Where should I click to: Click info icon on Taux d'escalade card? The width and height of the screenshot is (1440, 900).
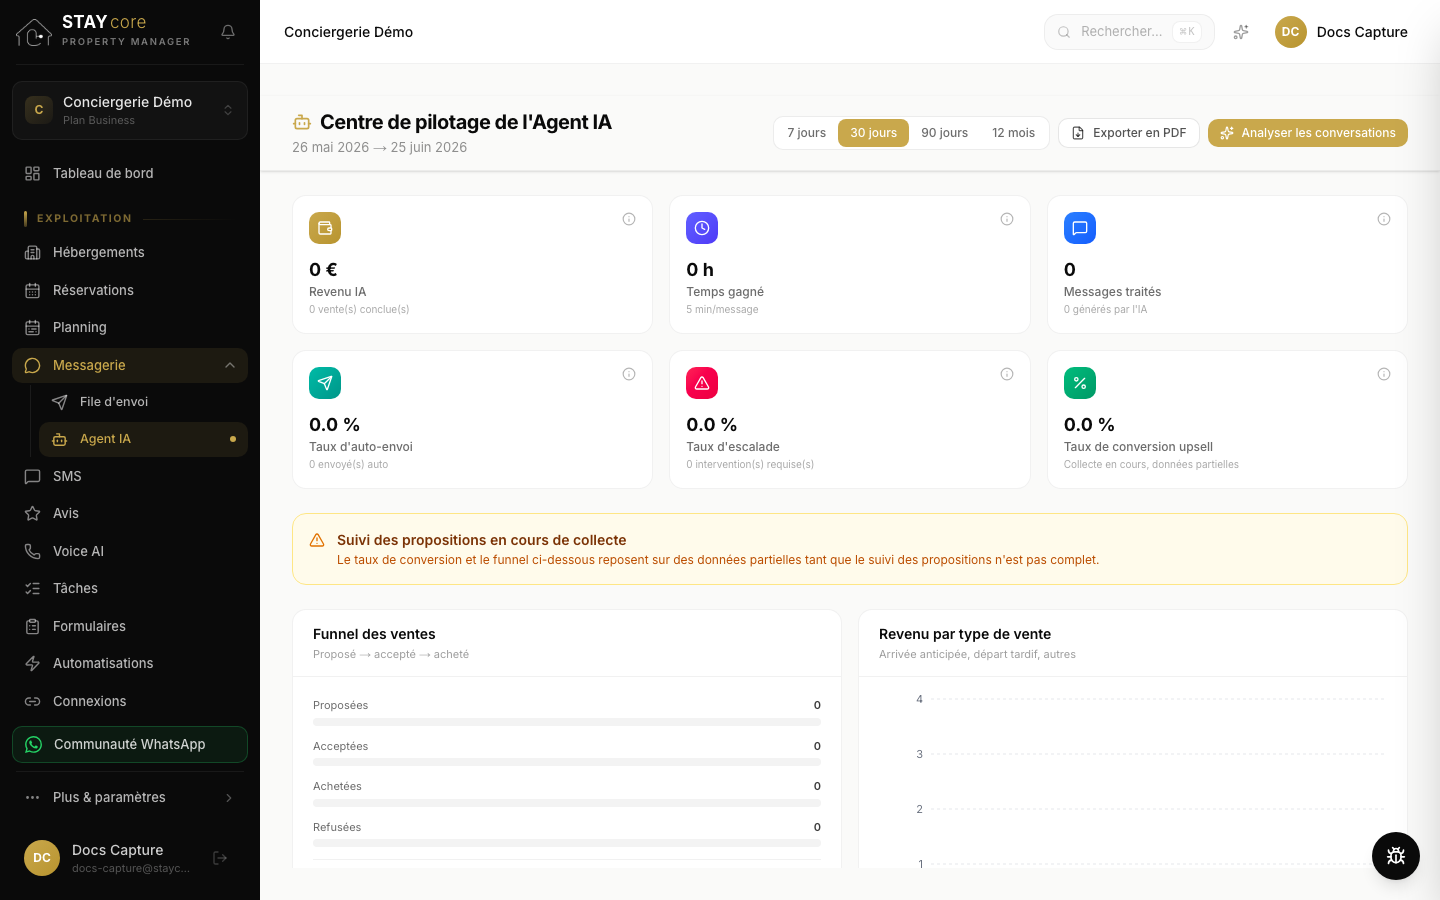1007,374
